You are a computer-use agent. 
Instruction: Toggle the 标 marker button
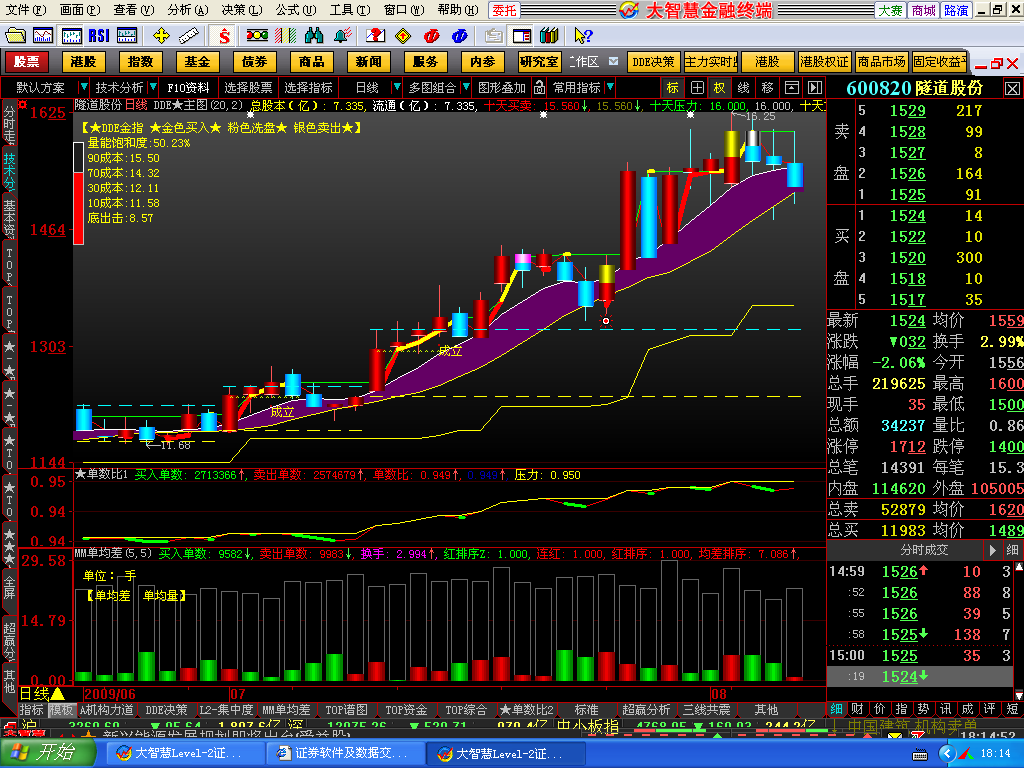point(673,87)
